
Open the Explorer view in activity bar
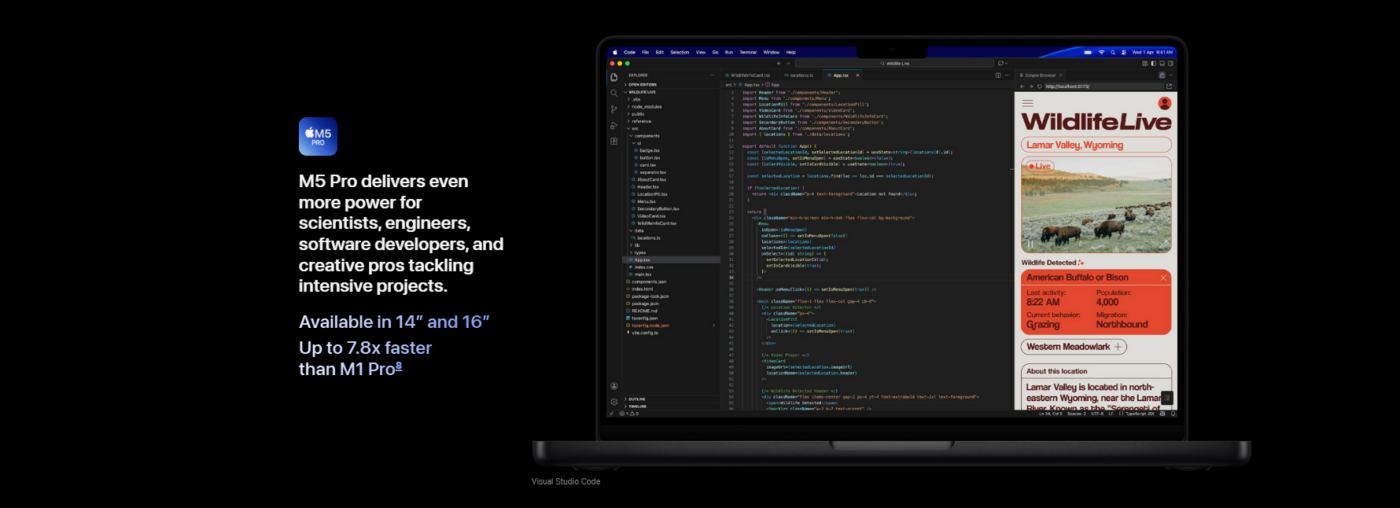pos(614,77)
